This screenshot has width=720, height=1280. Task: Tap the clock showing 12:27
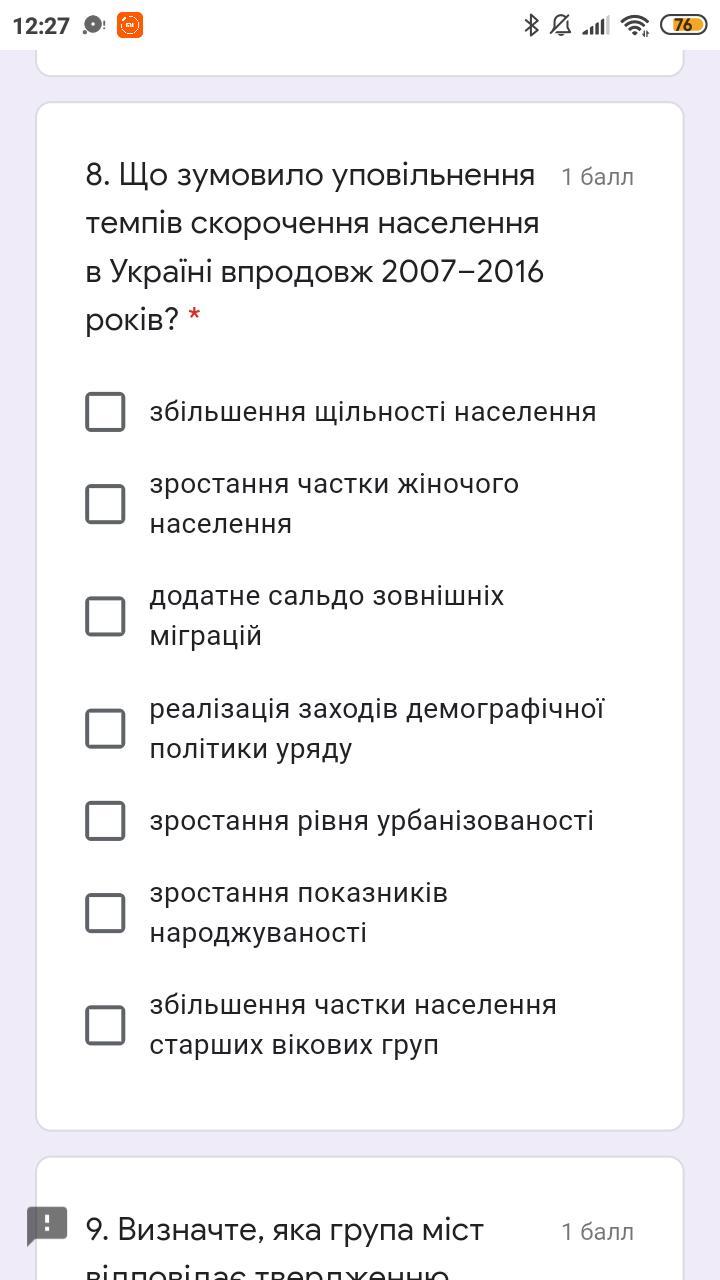41,26
